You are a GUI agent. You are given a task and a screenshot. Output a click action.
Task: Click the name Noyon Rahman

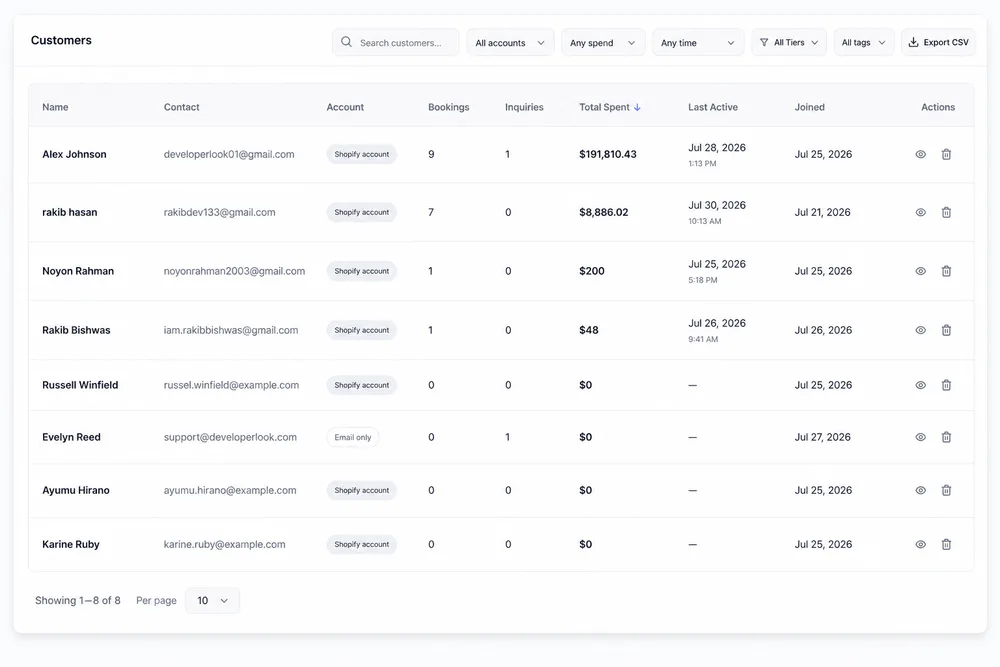pos(78,271)
